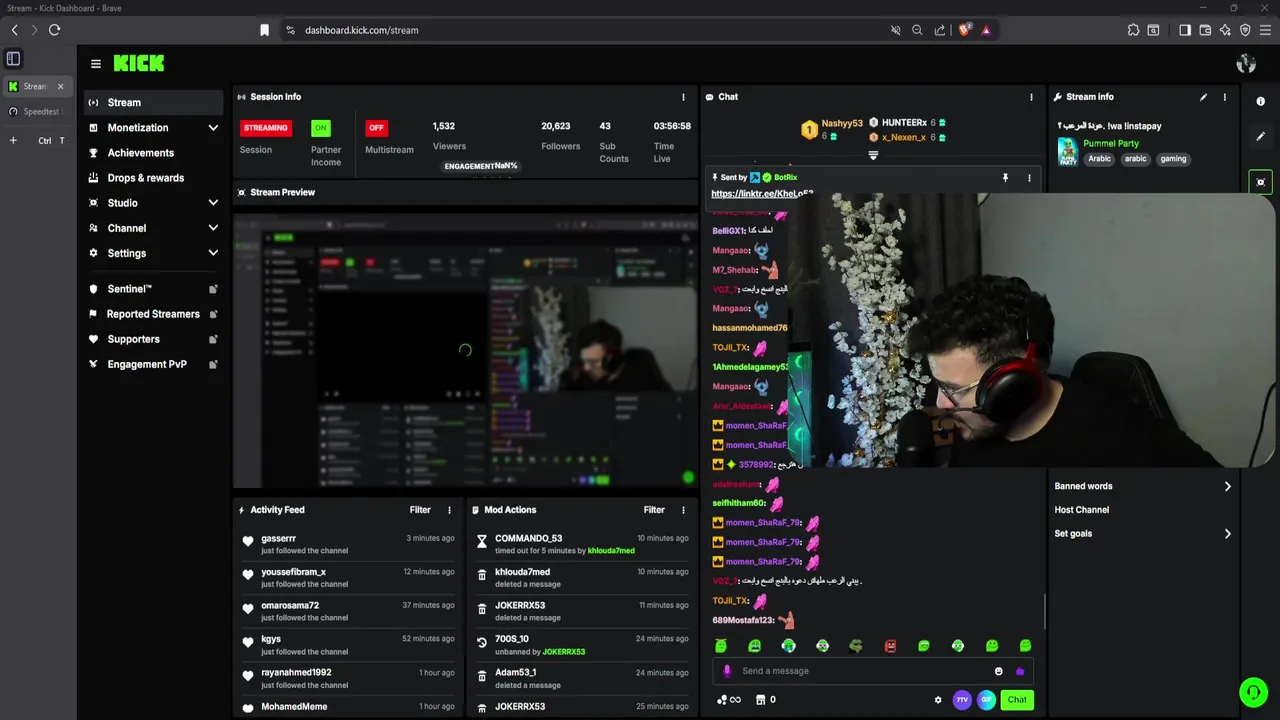
Task: Open browser extensions puzzle icon
Action: [x=1133, y=30]
